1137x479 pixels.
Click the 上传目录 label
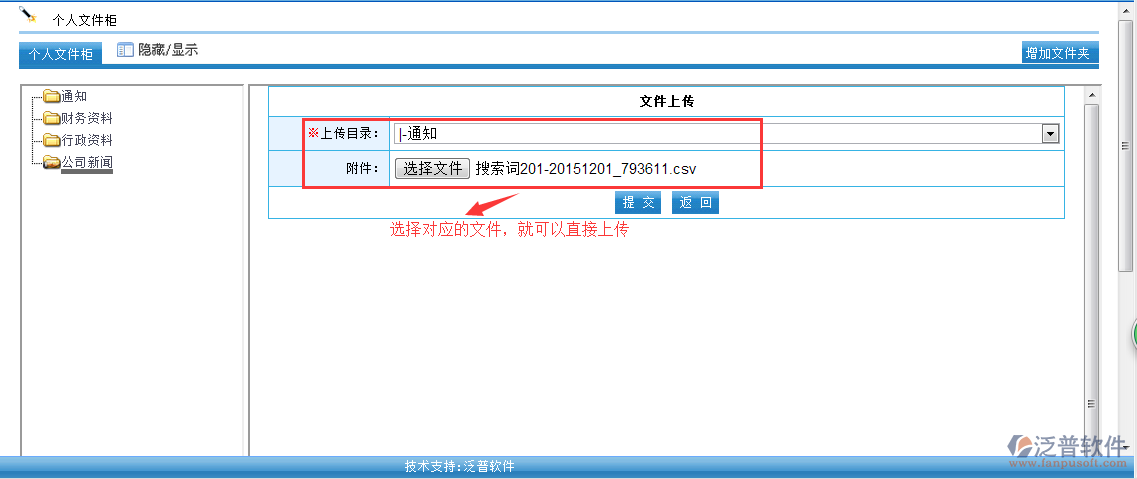pyautogui.click(x=350, y=133)
